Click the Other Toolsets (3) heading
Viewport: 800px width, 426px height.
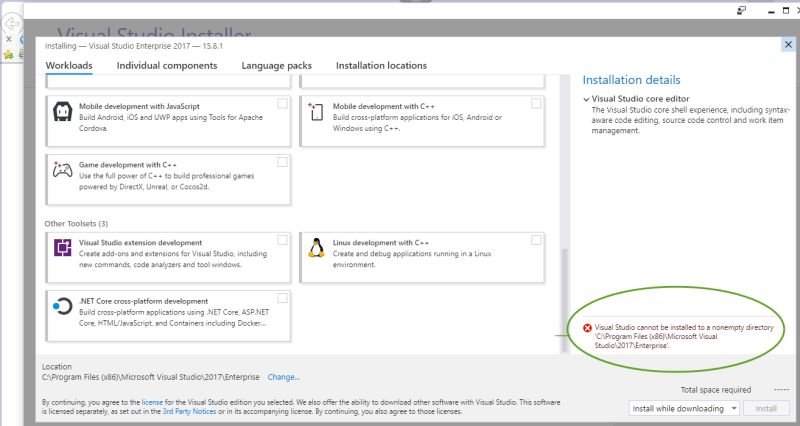(x=76, y=224)
